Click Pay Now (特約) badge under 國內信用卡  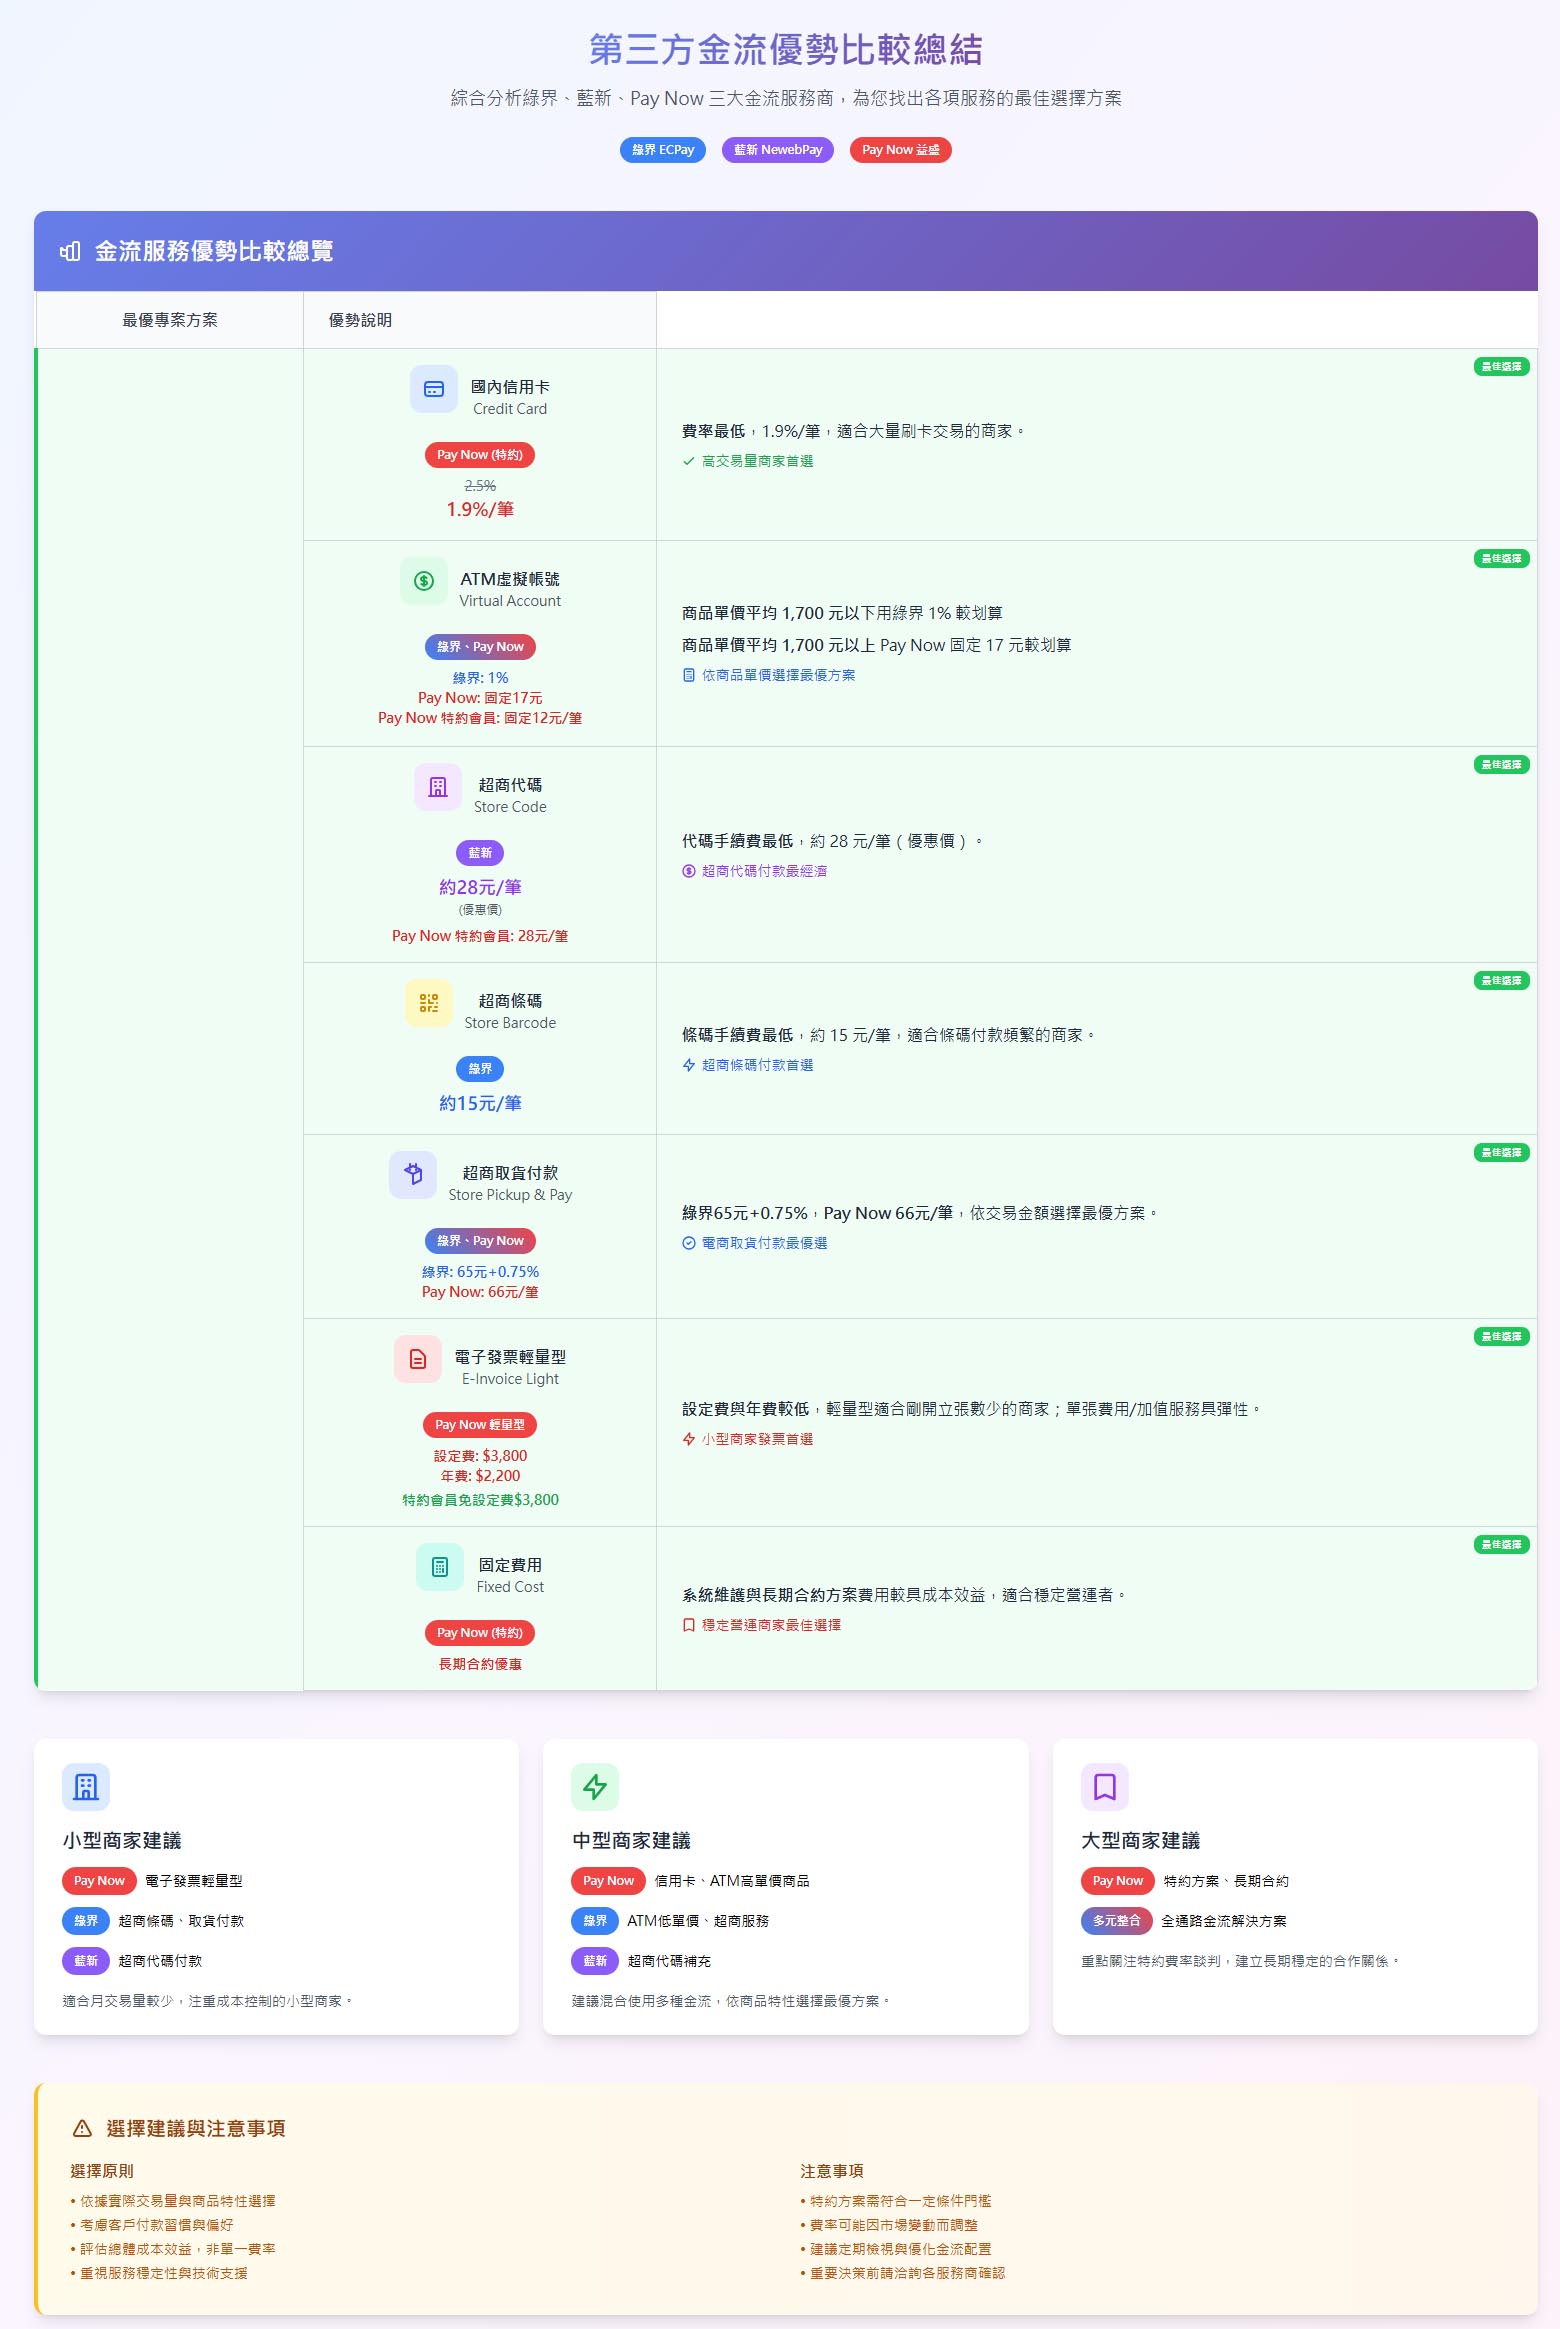point(480,455)
